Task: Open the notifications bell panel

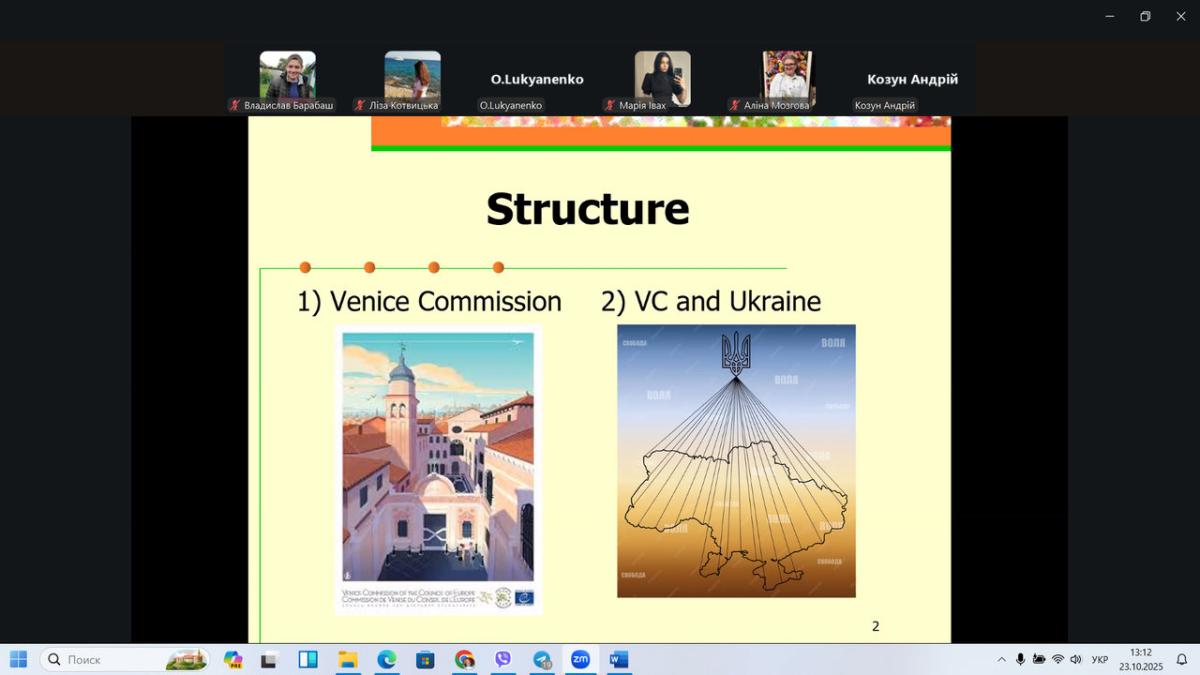Action: (1181, 659)
